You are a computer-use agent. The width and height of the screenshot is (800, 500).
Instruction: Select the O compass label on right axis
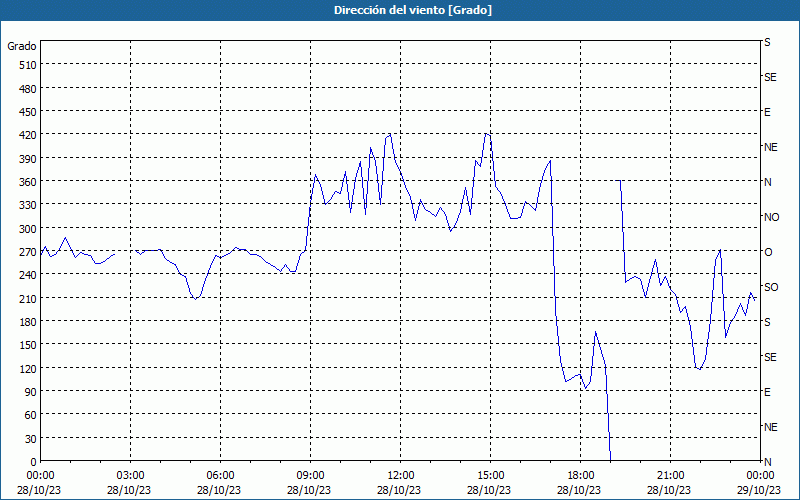click(768, 252)
